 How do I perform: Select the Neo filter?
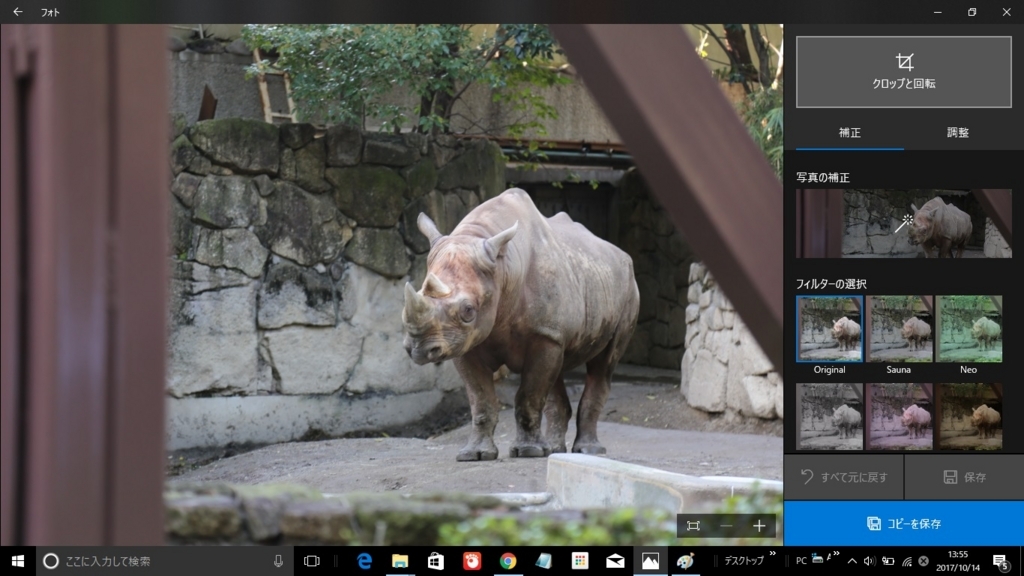tap(968, 329)
